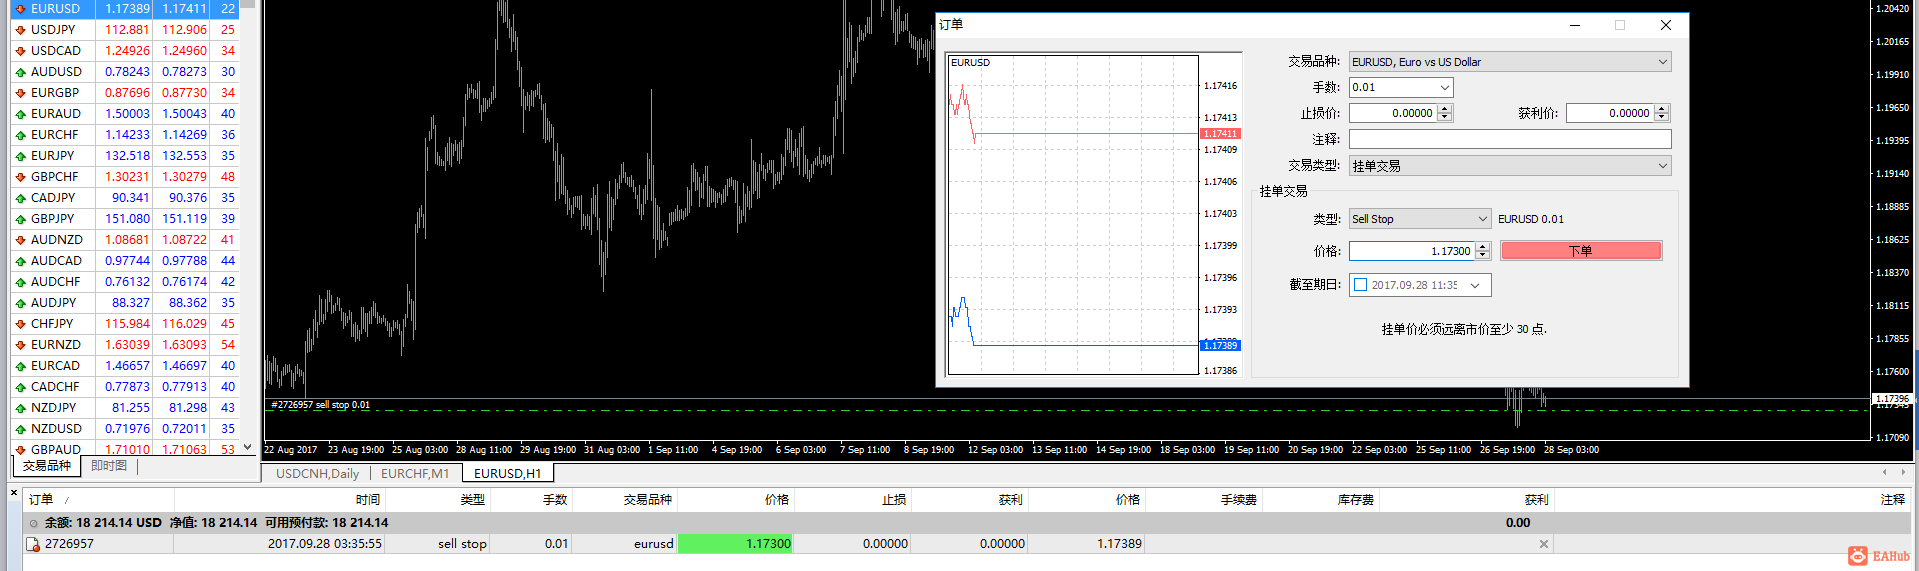Enable the 截至期日 expiry checkbox
The image size is (1919, 571).
tap(1360, 285)
